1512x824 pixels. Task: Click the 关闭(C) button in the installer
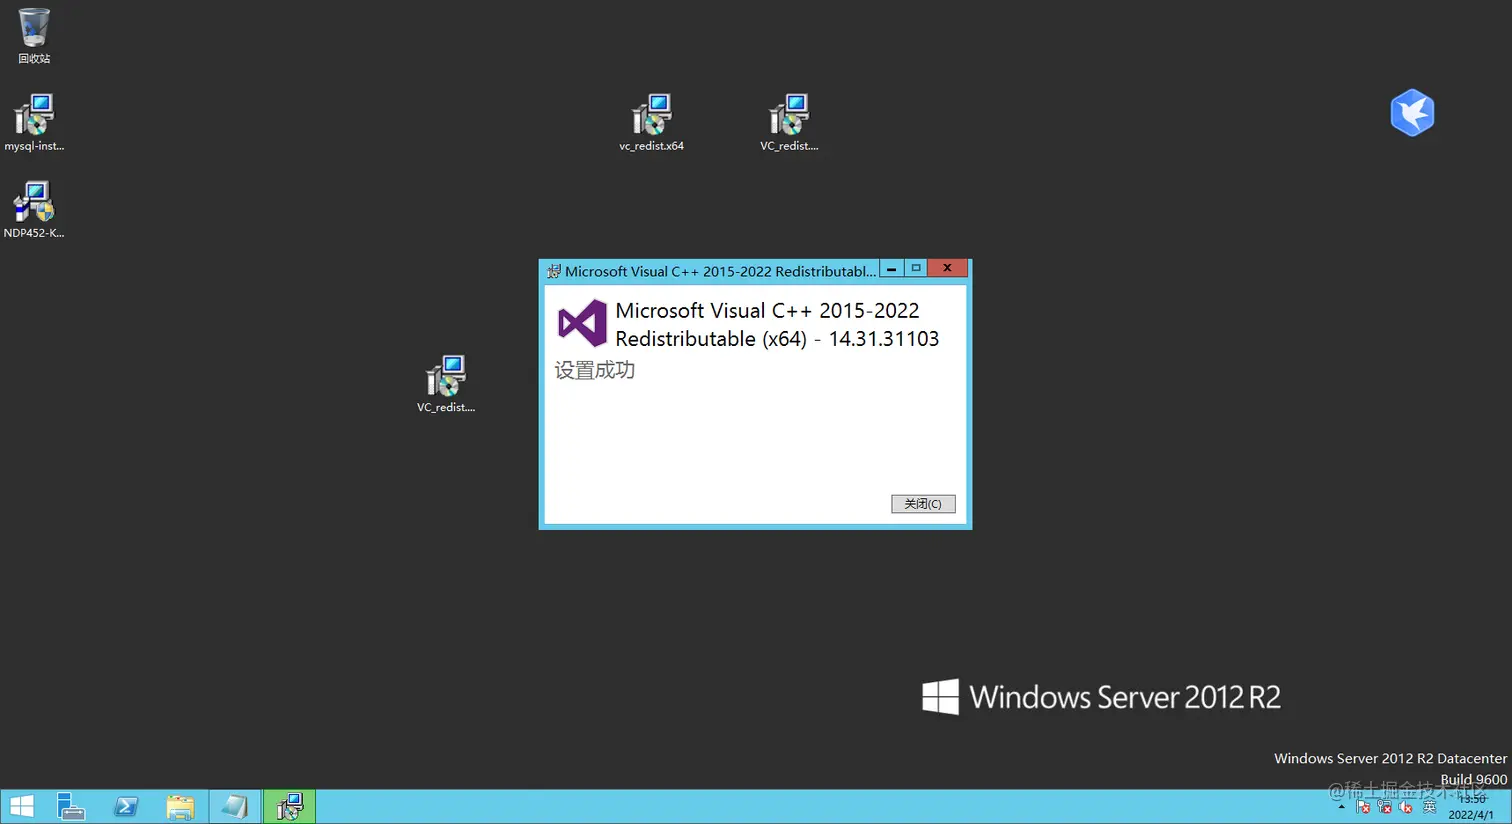pyautogui.click(x=923, y=504)
